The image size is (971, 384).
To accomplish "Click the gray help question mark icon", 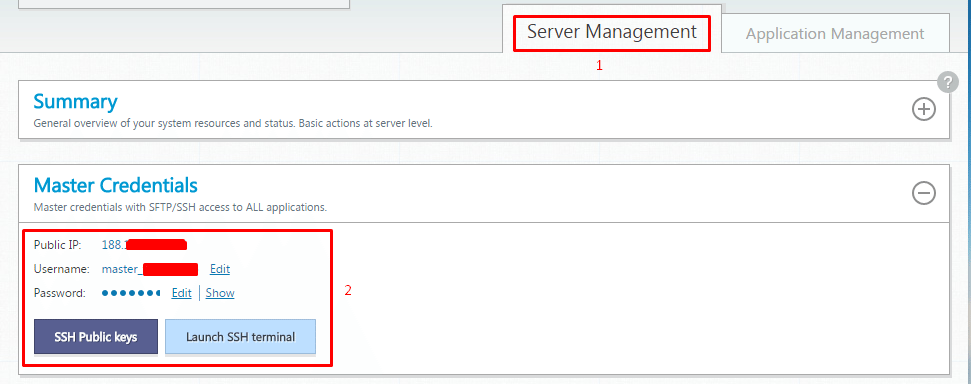I will coord(947,82).
